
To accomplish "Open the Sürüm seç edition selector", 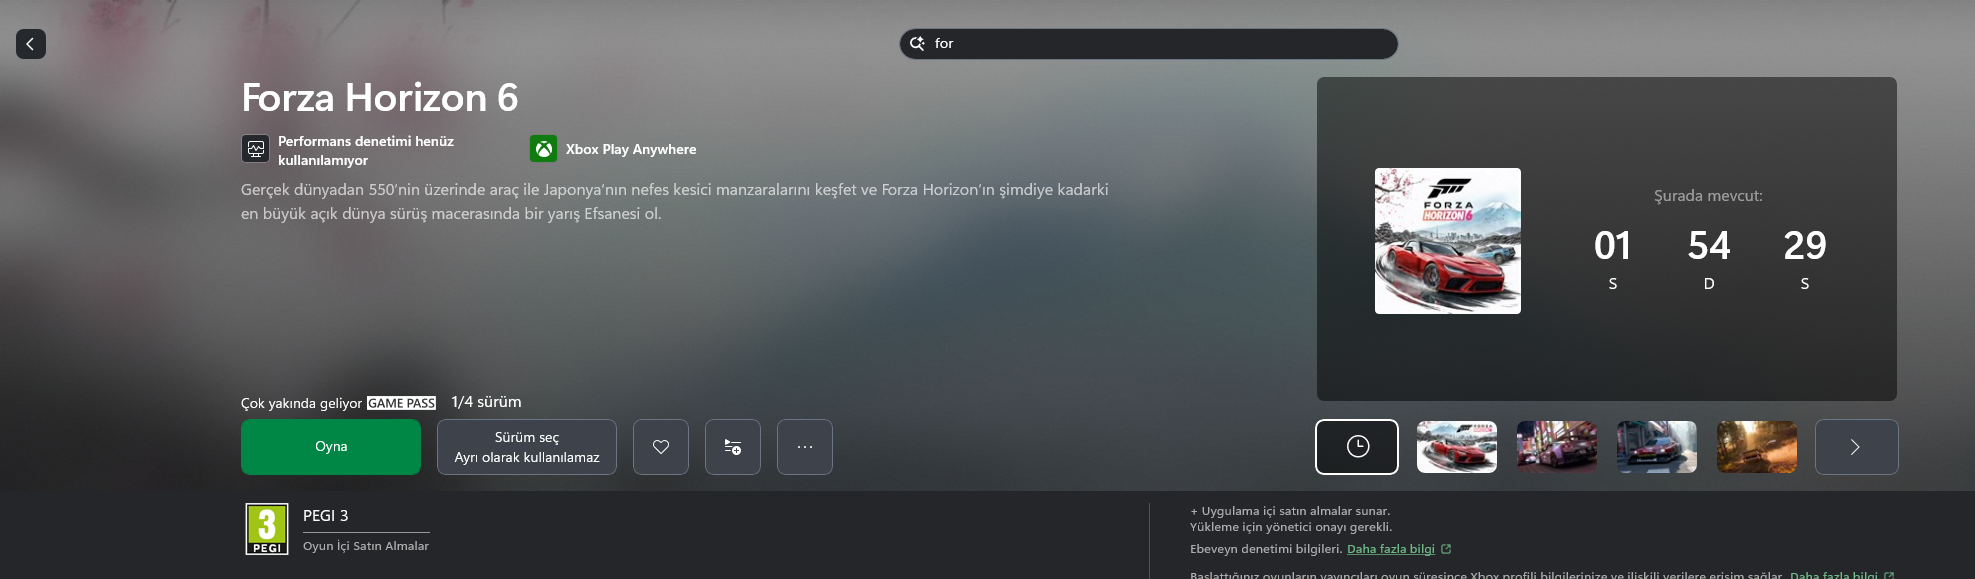I will click(x=527, y=447).
